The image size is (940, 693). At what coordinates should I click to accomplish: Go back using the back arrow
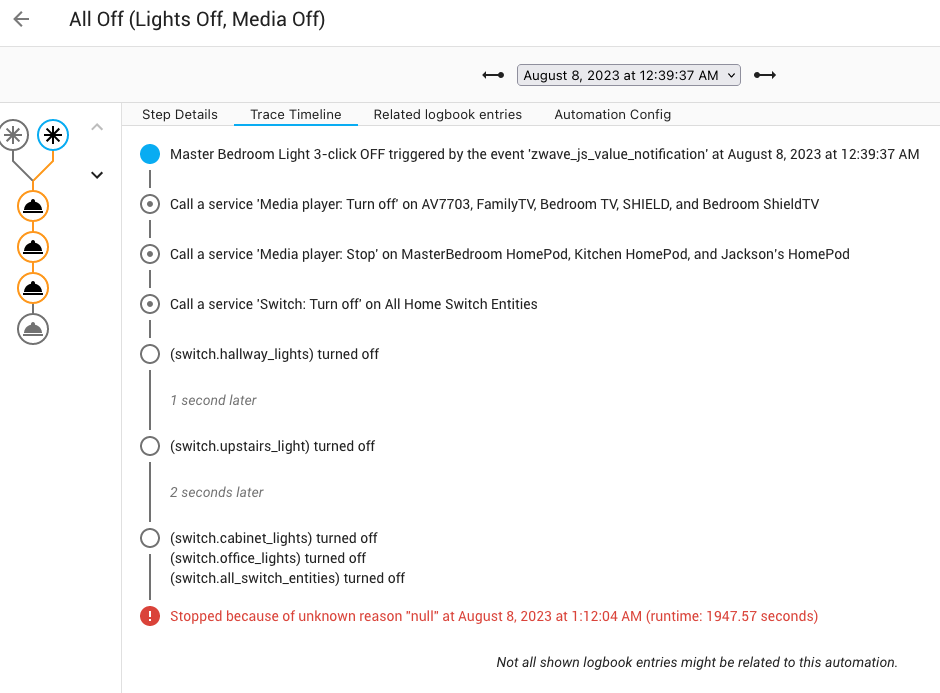click(x=21, y=19)
